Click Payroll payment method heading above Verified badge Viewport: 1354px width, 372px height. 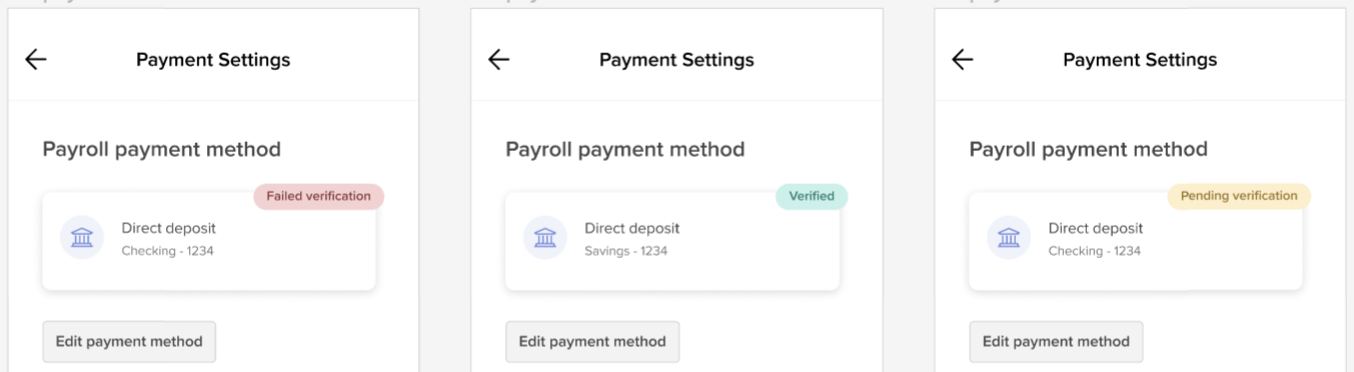click(x=625, y=150)
